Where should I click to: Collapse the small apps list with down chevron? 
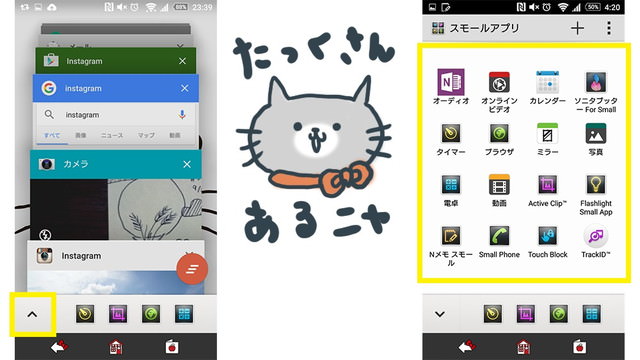[440, 314]
